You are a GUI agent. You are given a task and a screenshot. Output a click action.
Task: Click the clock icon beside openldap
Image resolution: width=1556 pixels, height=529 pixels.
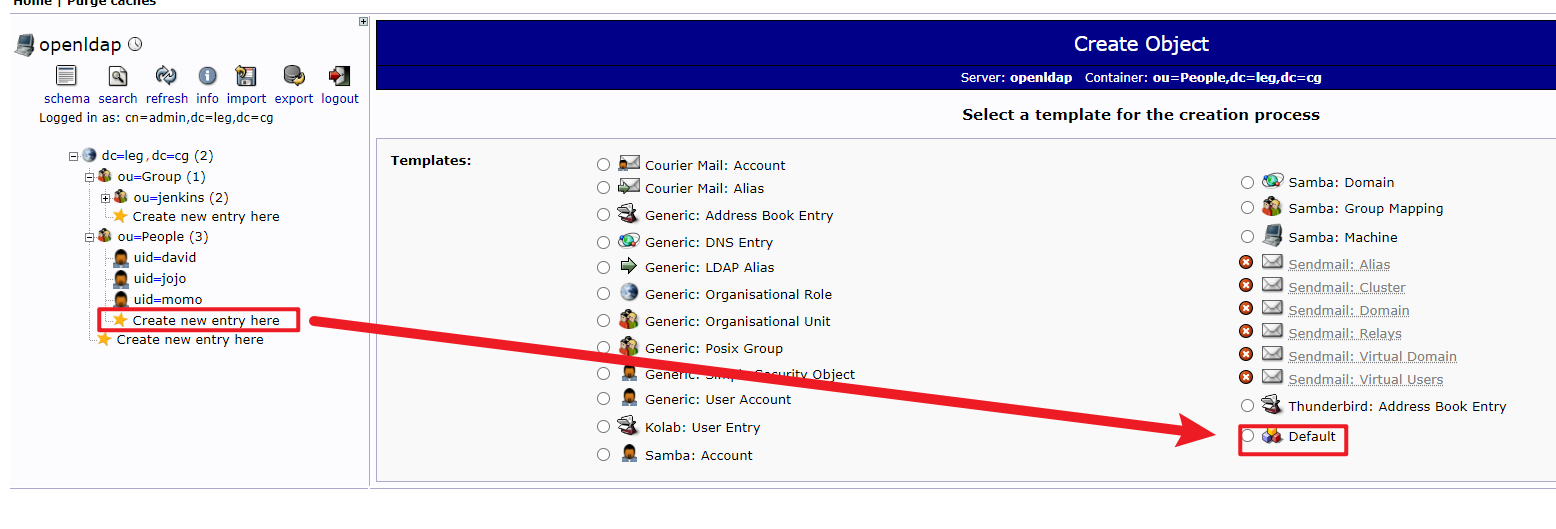coord(135,44)
